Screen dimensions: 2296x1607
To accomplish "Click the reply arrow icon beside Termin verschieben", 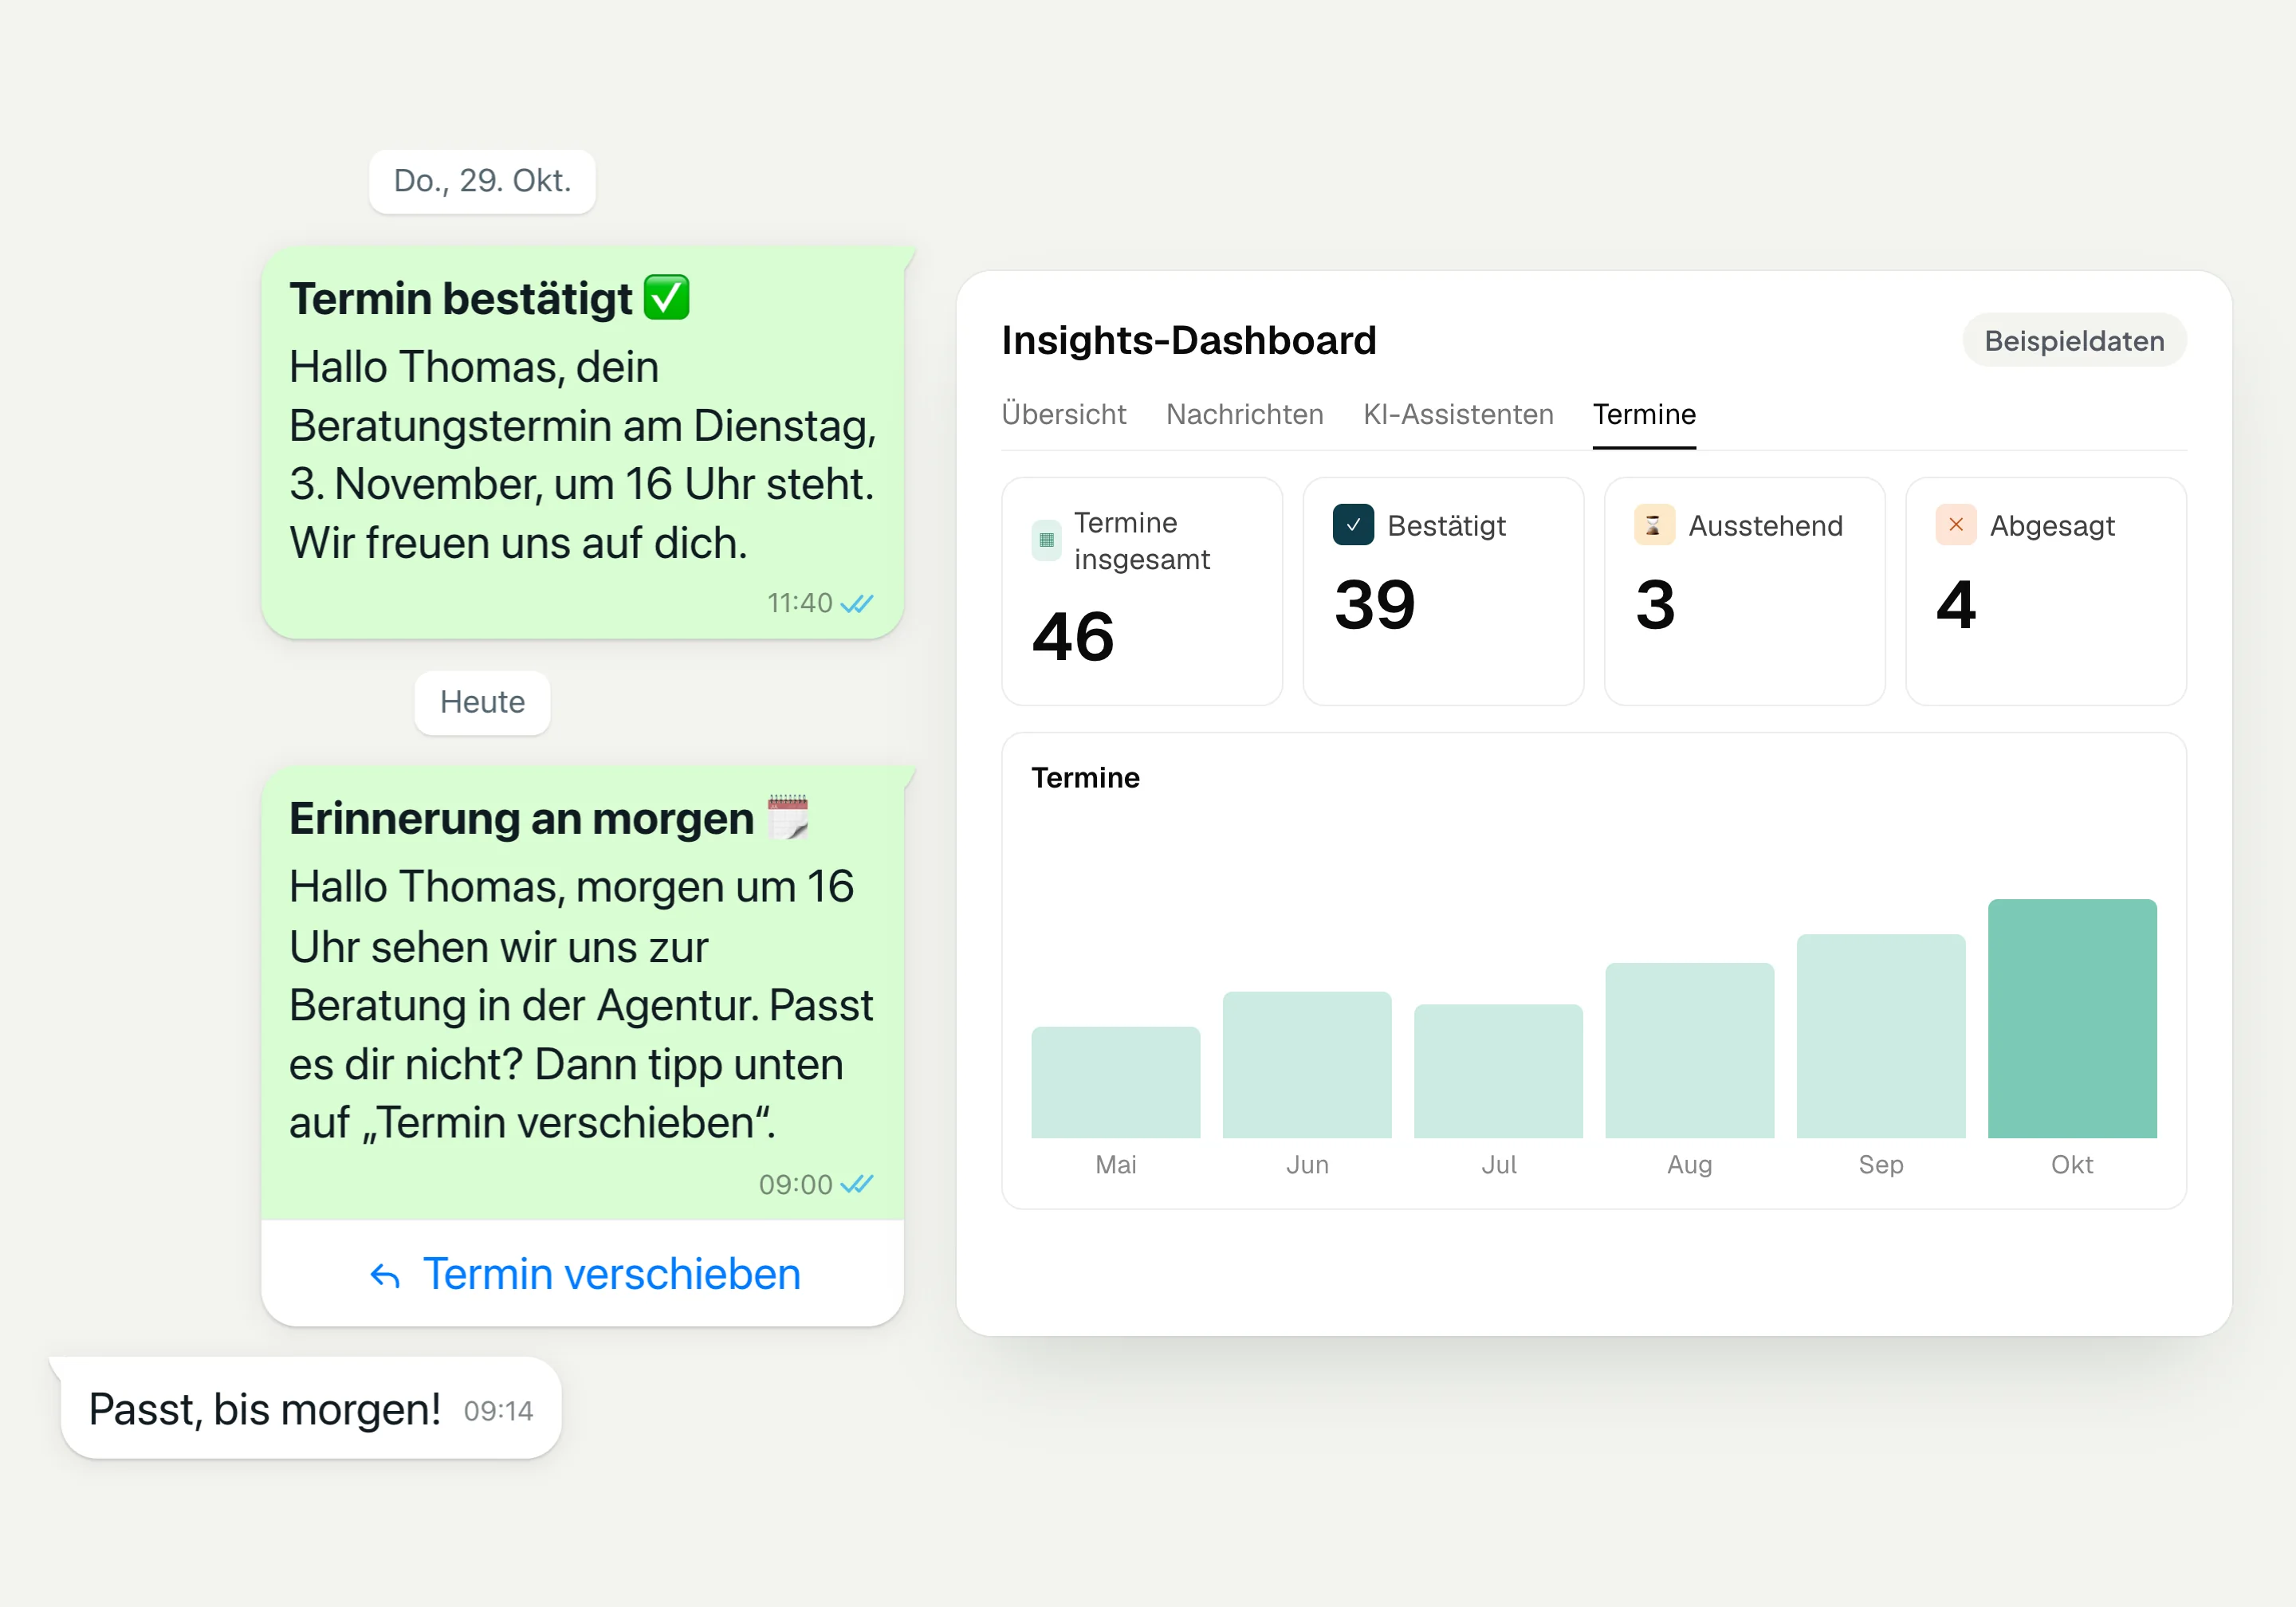I will coord(385,1276).
